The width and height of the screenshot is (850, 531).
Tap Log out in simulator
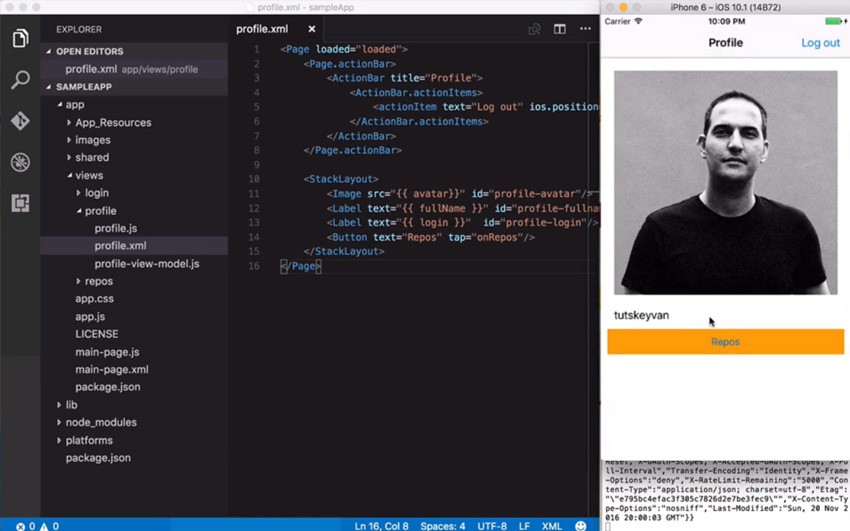coord(820,43)
